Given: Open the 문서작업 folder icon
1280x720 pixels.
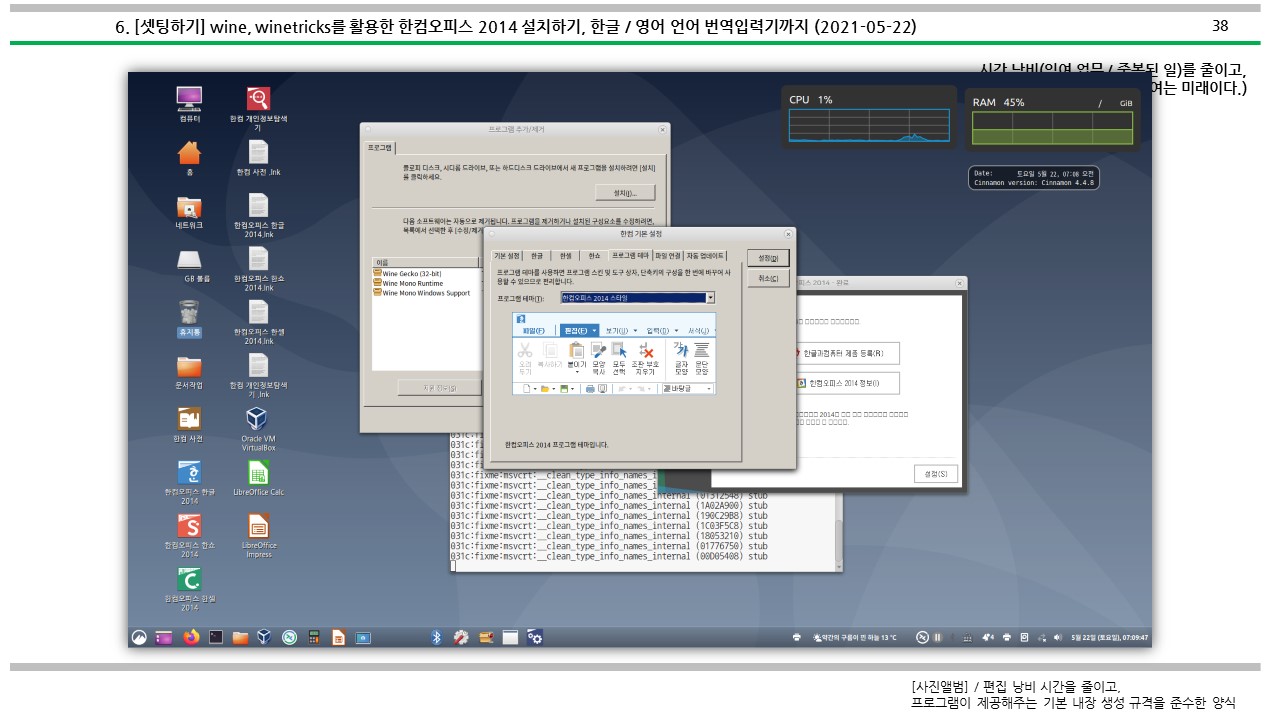Looking at the screenshot, I should tap(190, 366).
